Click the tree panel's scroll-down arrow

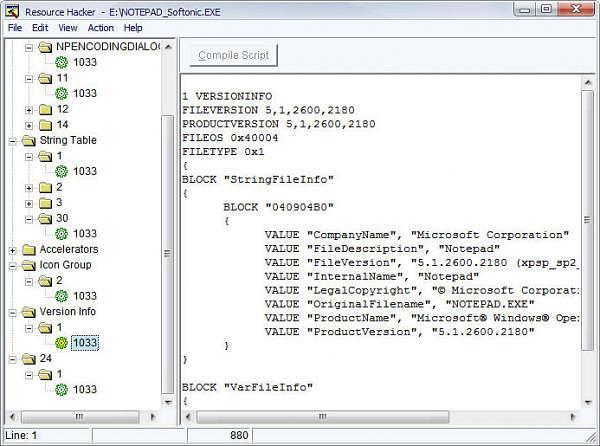tap(168, 402)
